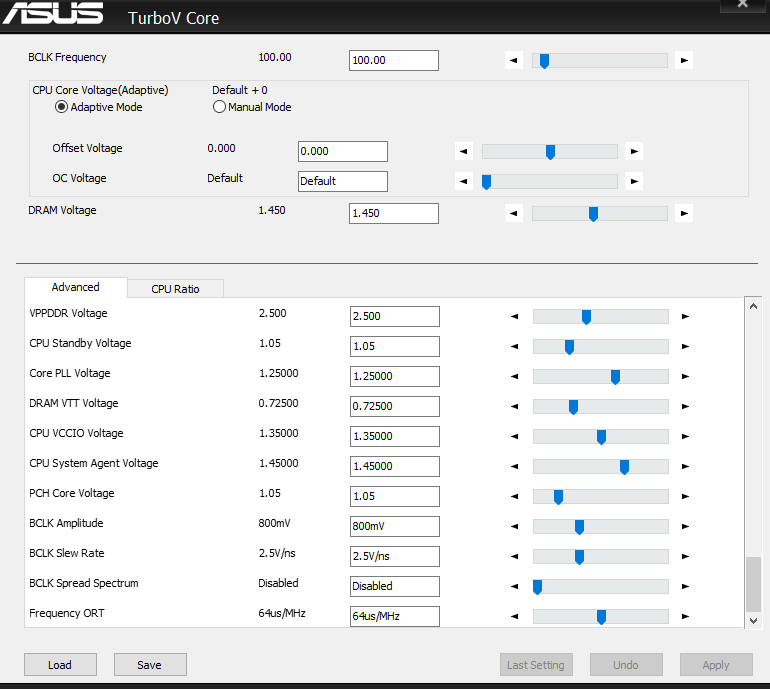Increase BCLK Amplitude with right arrow
The width and height of the screenshot is (770, 689).
point(686,526)
